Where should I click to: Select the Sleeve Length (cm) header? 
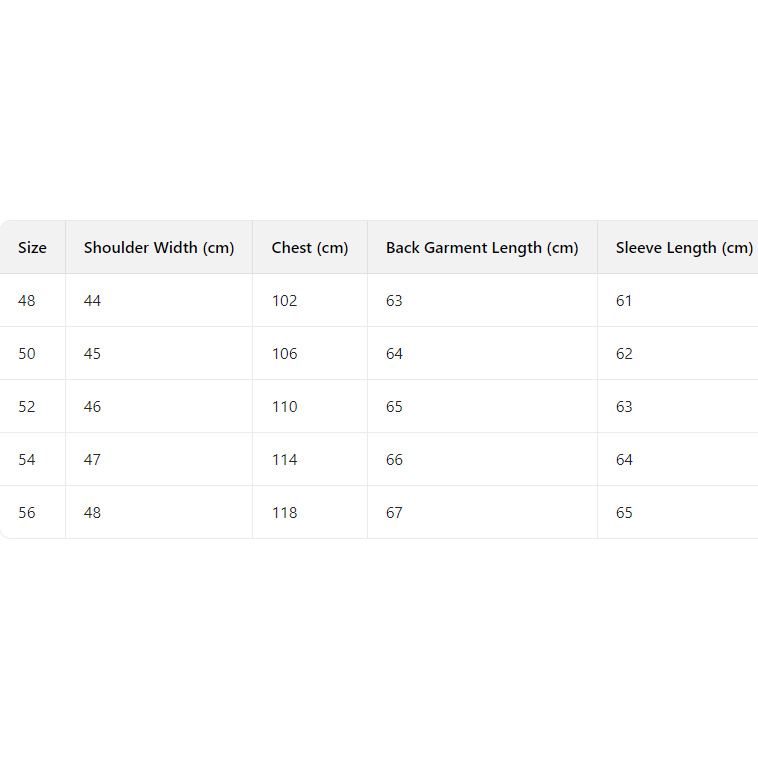point(684,248)
